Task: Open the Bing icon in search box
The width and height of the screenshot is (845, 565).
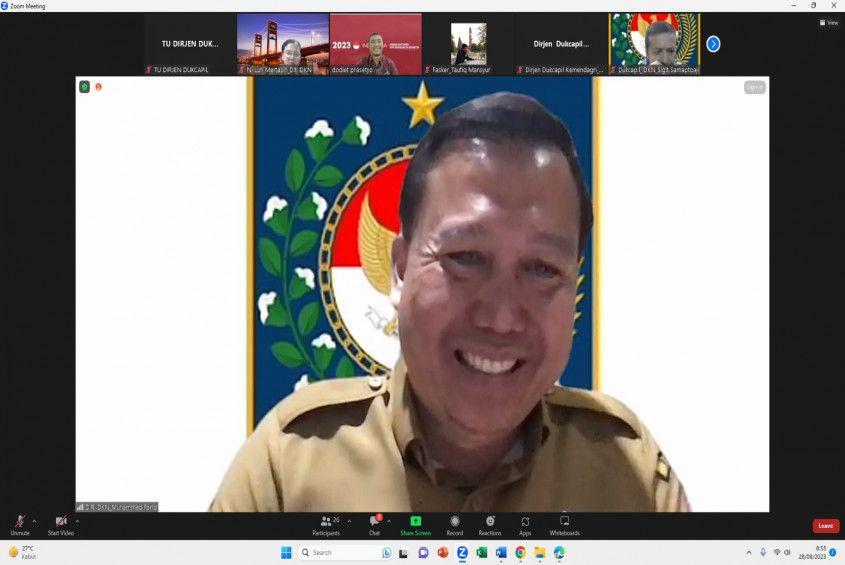Action: tap(386, 553)
